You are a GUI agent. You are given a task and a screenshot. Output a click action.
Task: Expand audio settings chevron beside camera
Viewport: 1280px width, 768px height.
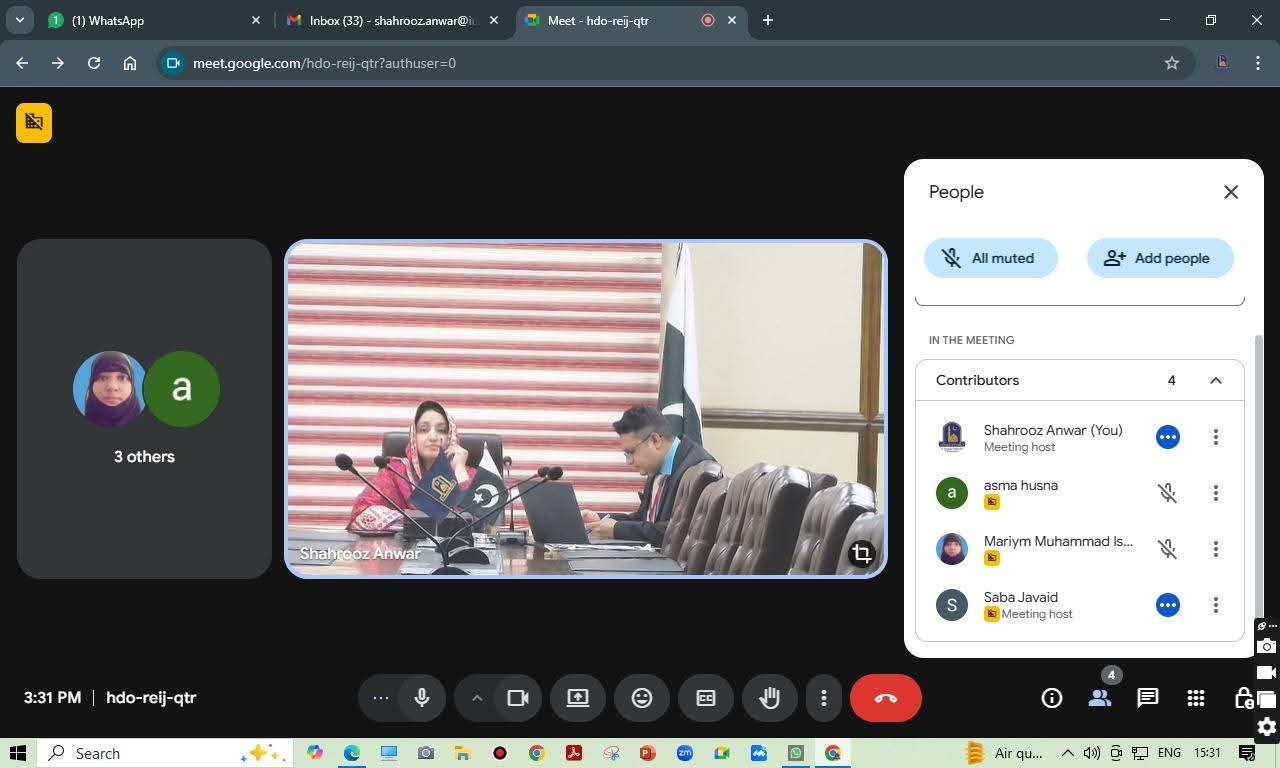point(477,698)
